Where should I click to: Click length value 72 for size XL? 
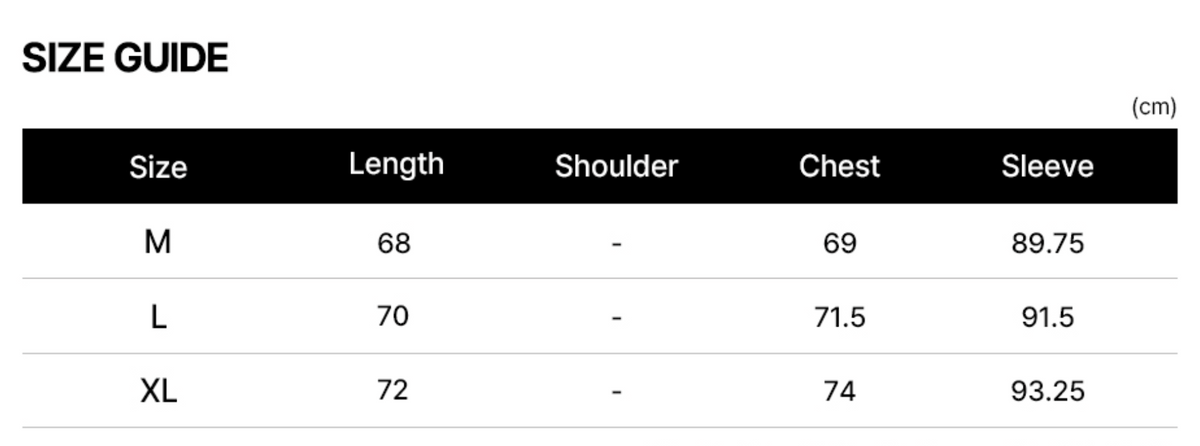click(x=394, y=391)
